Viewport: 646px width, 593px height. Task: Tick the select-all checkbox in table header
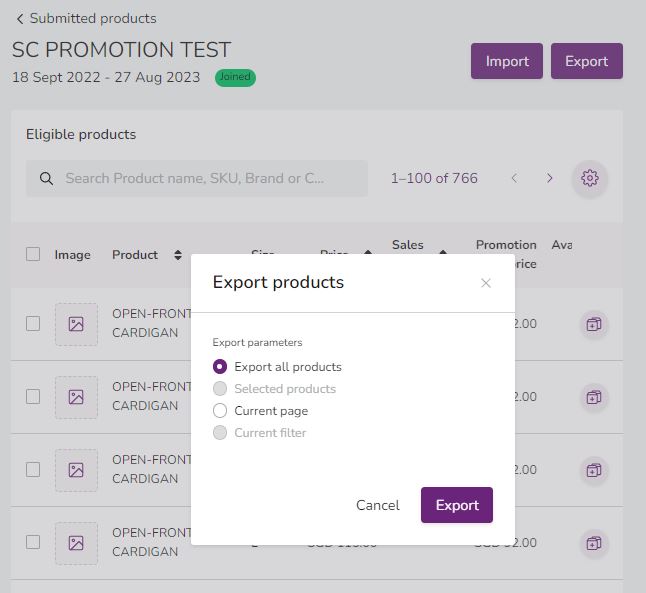[x=33, y=254]
